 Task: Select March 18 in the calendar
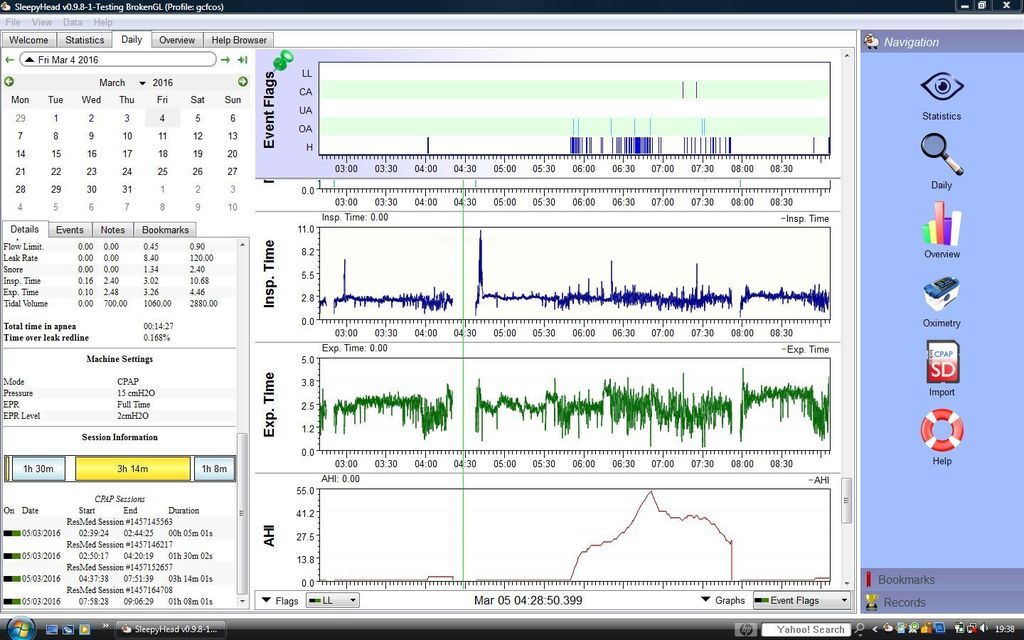[163, 154]
